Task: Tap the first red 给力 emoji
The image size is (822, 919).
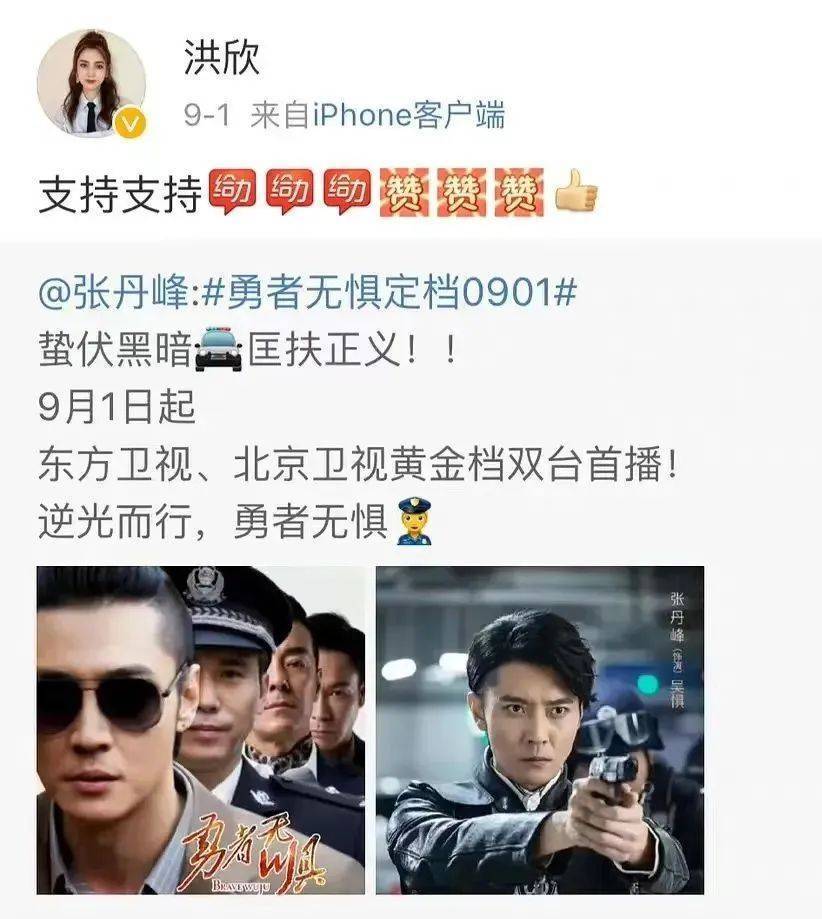Action: click(232, 191)
